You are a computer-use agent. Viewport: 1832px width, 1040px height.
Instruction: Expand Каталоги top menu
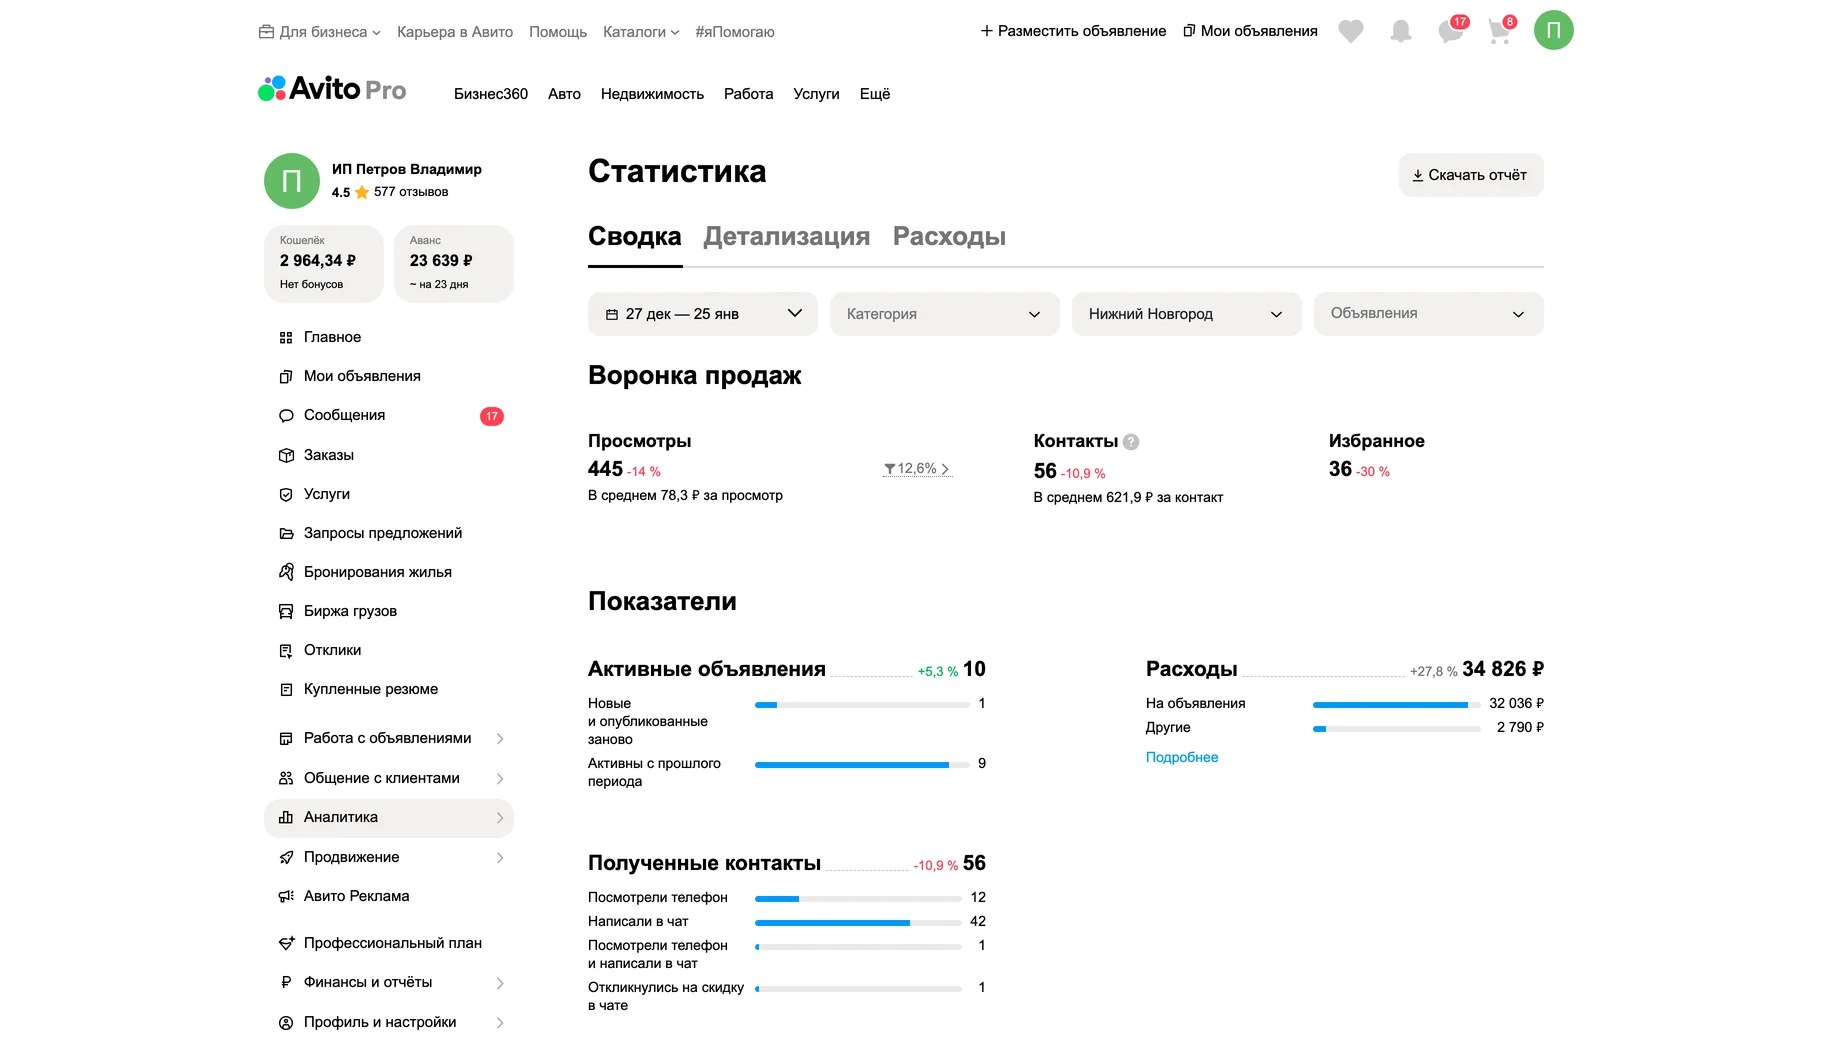(641, 32)
